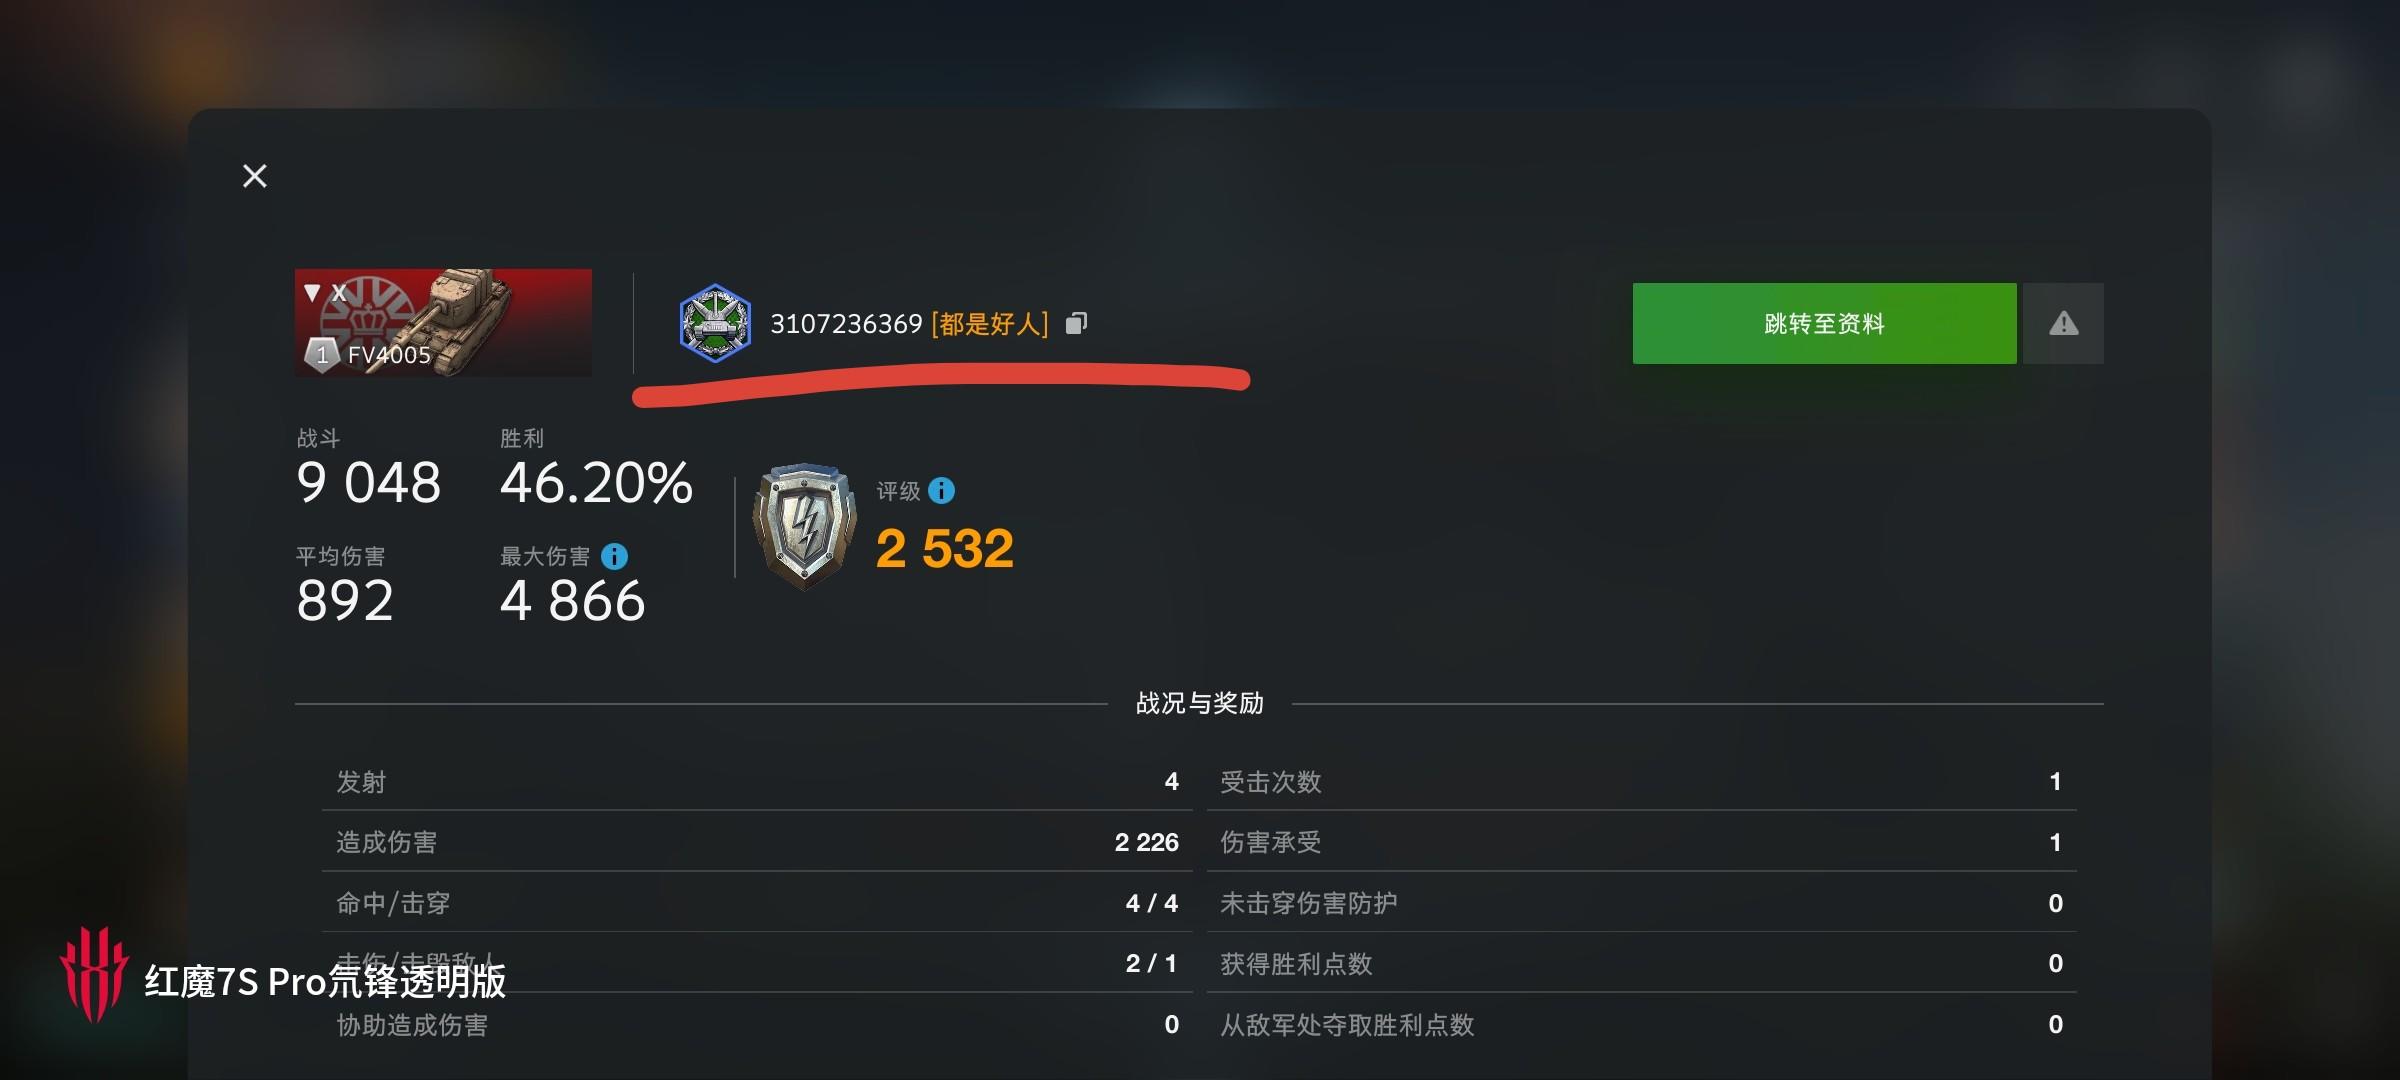The image size is (2400, 1080).
Task: Click the green 跳转至资料 button
Action: (x=1824, y=323)
